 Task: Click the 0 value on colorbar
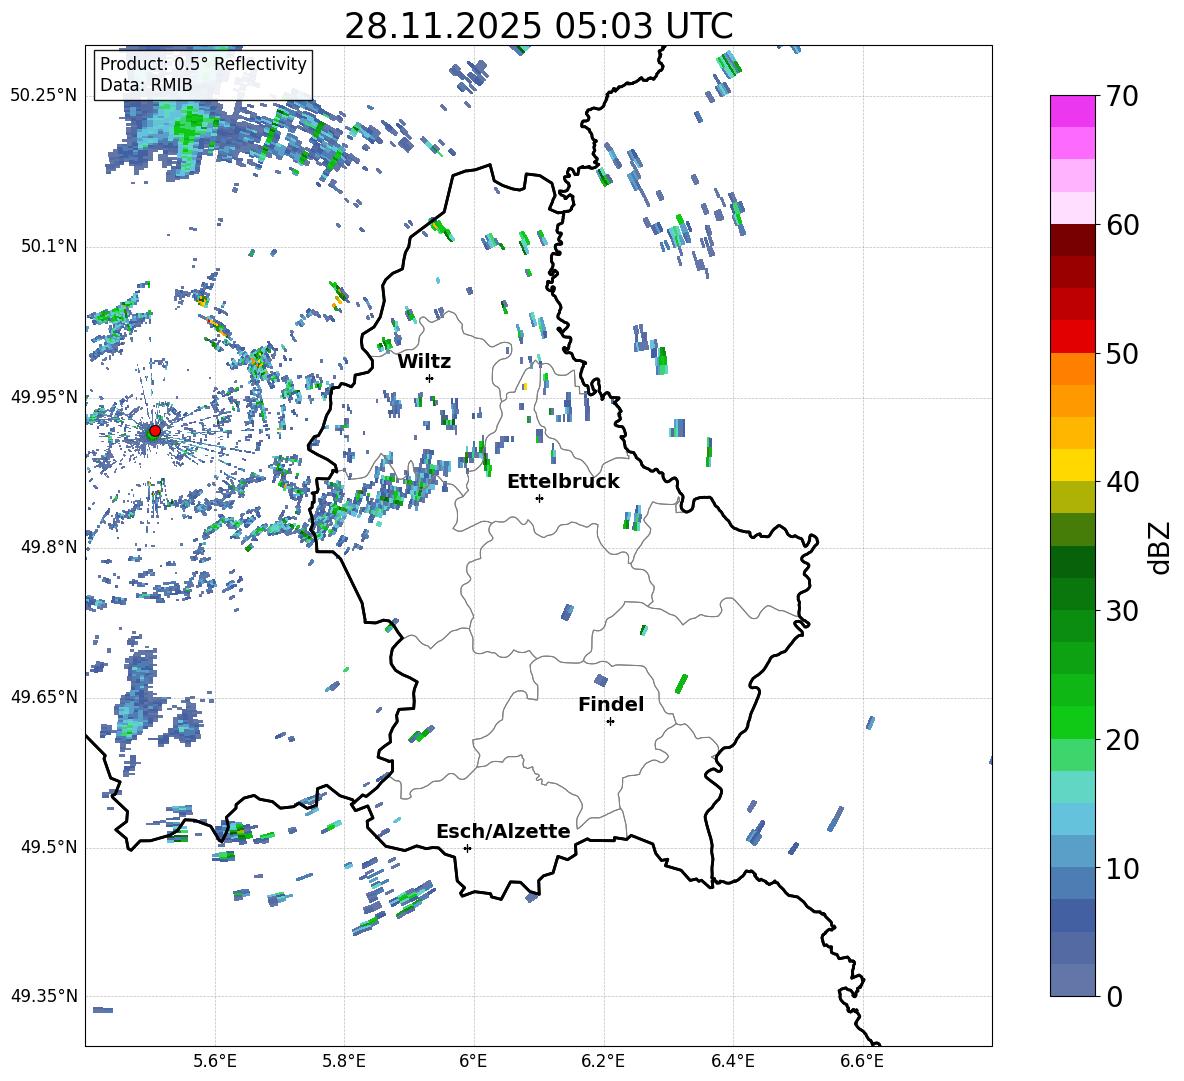point(1113,996)
